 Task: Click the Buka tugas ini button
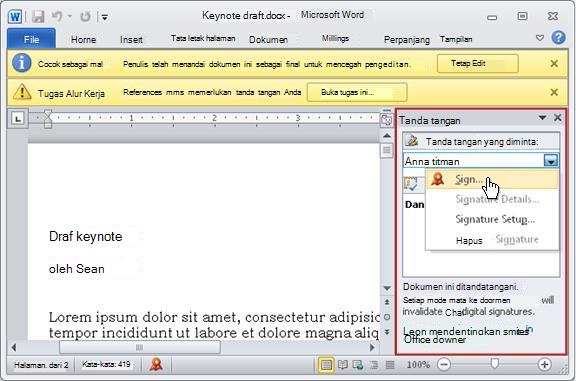coord(357,92)
